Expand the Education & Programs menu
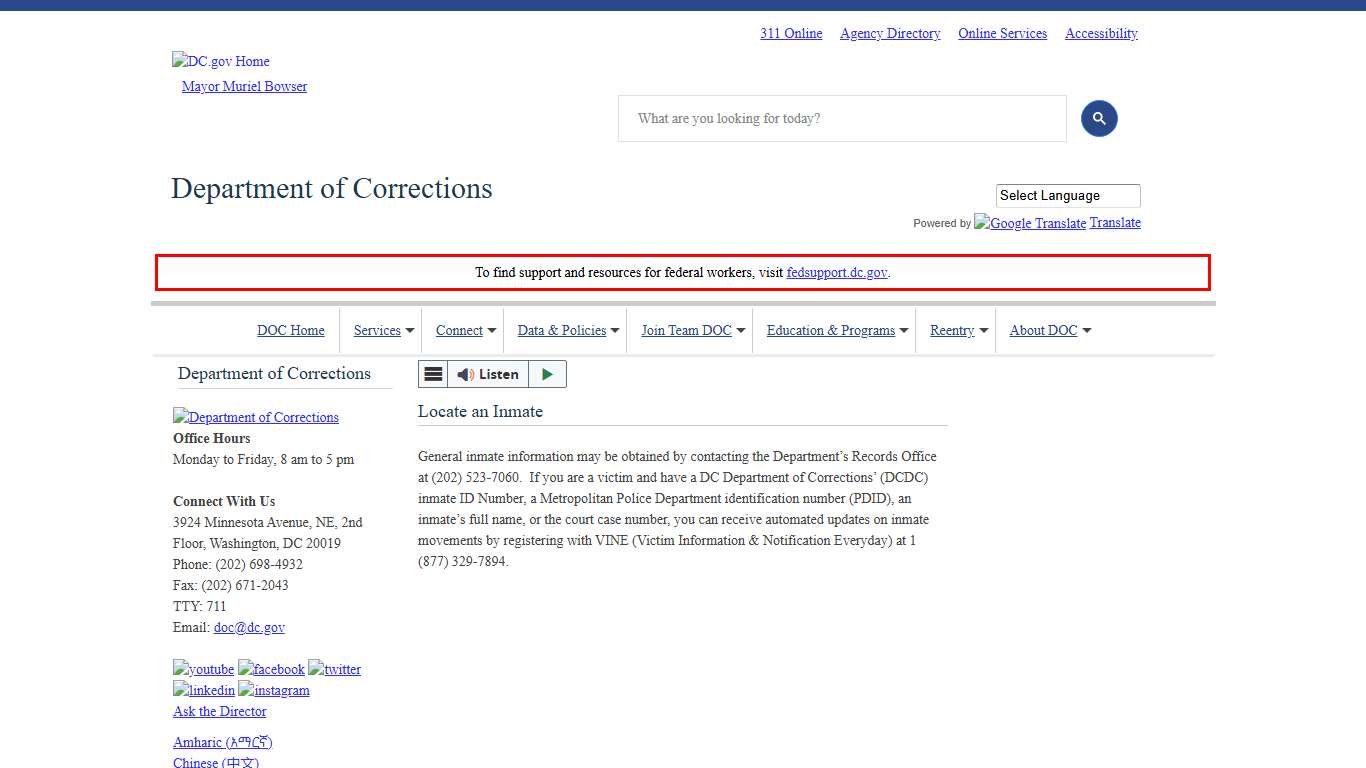1366x768 pixels. (836, 331)
